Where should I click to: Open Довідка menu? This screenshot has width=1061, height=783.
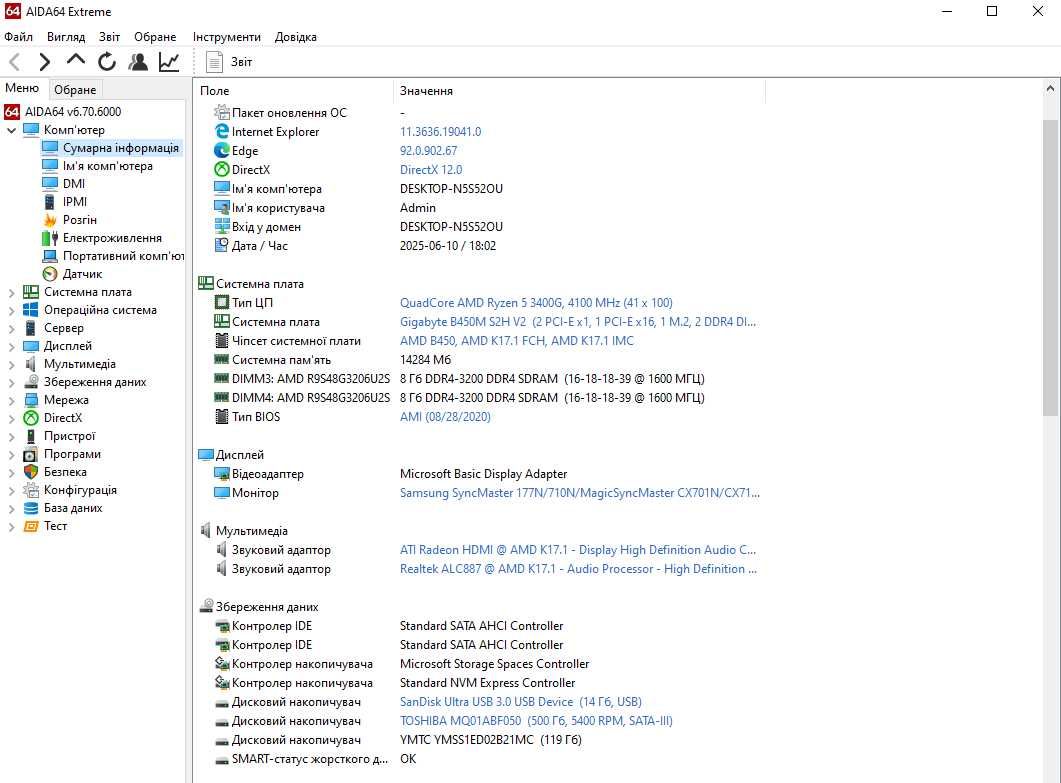click(296, 37)
